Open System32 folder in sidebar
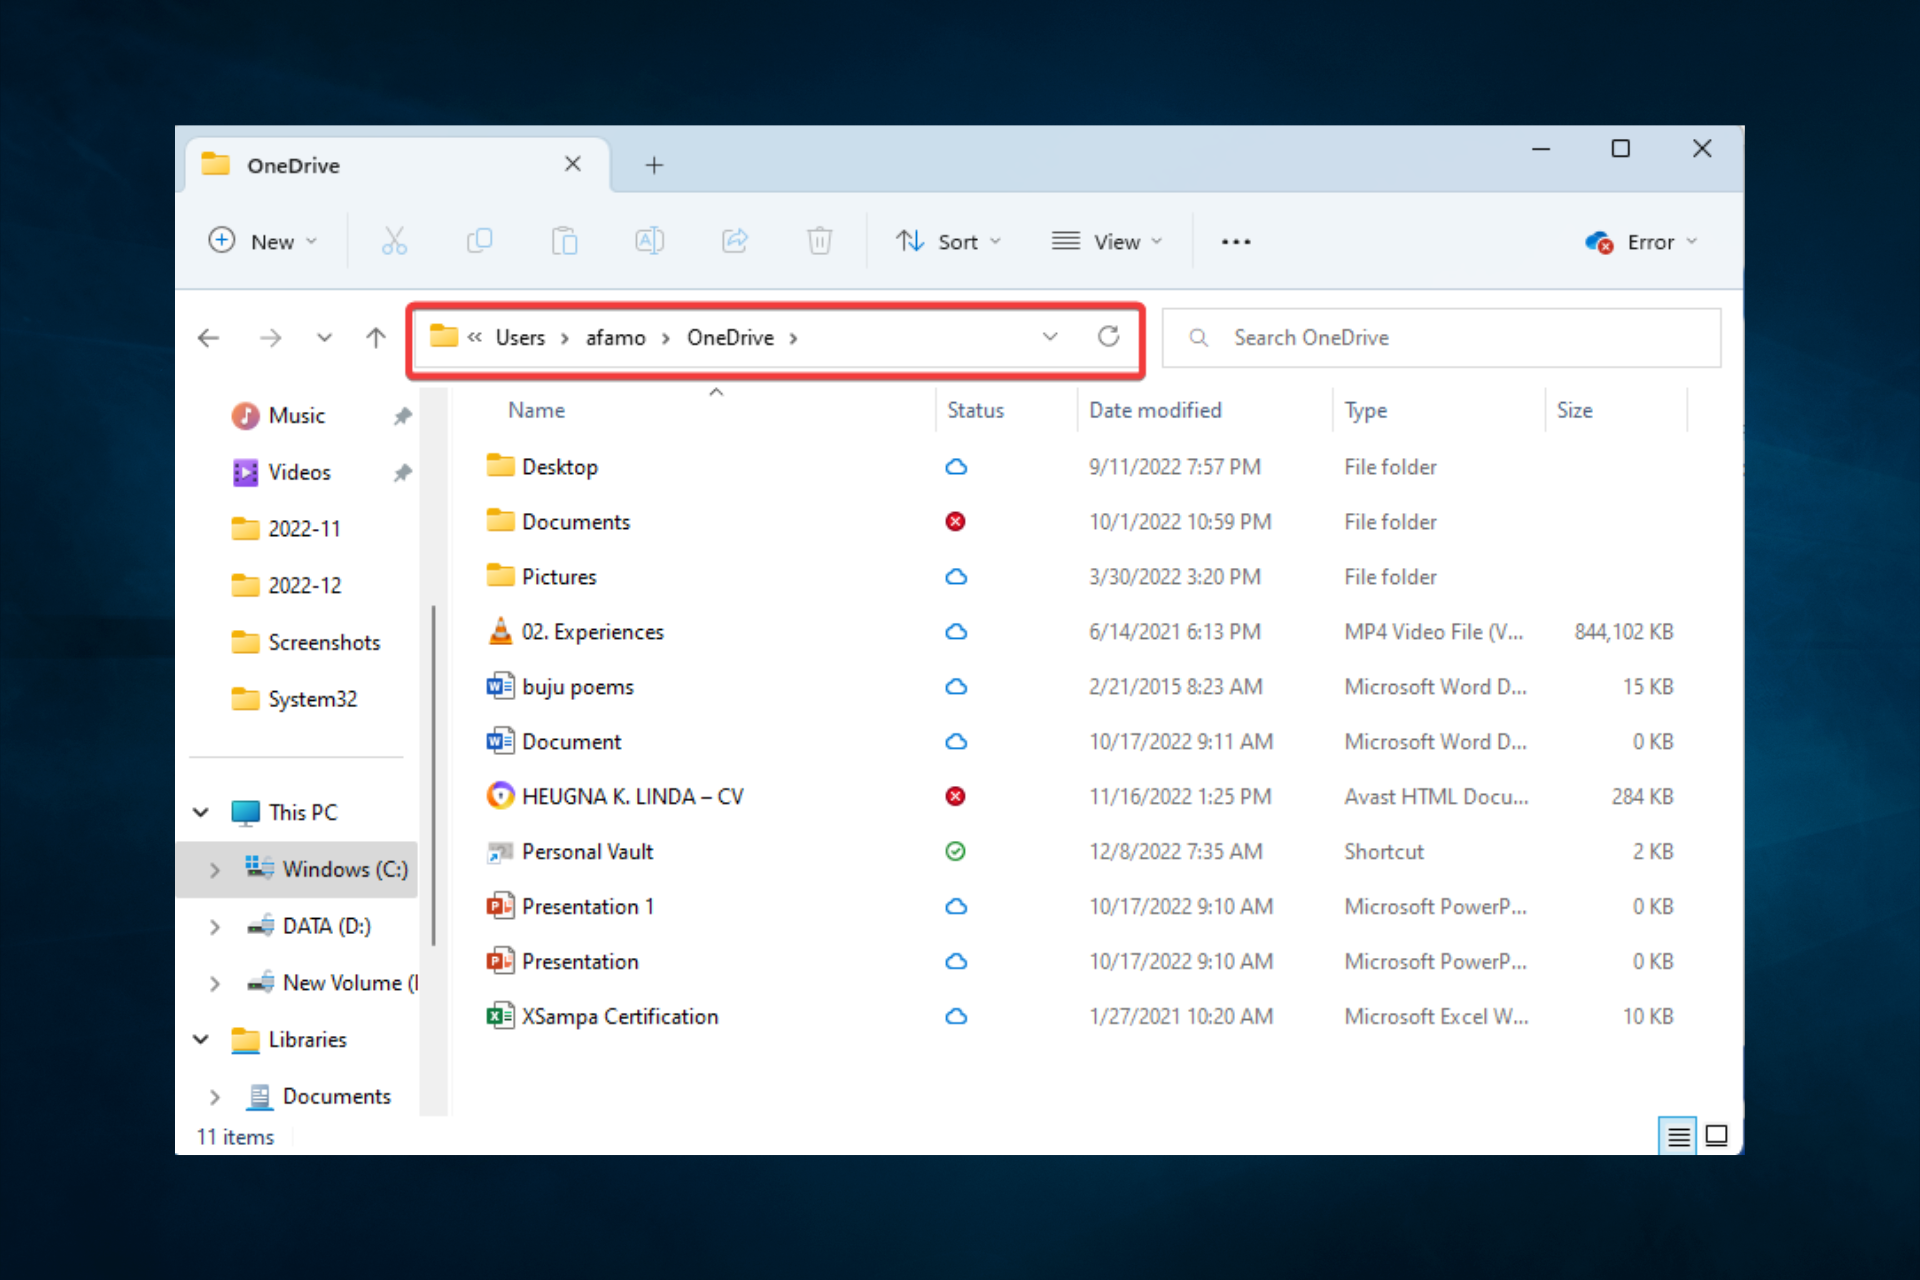 [x=312, y=699]
